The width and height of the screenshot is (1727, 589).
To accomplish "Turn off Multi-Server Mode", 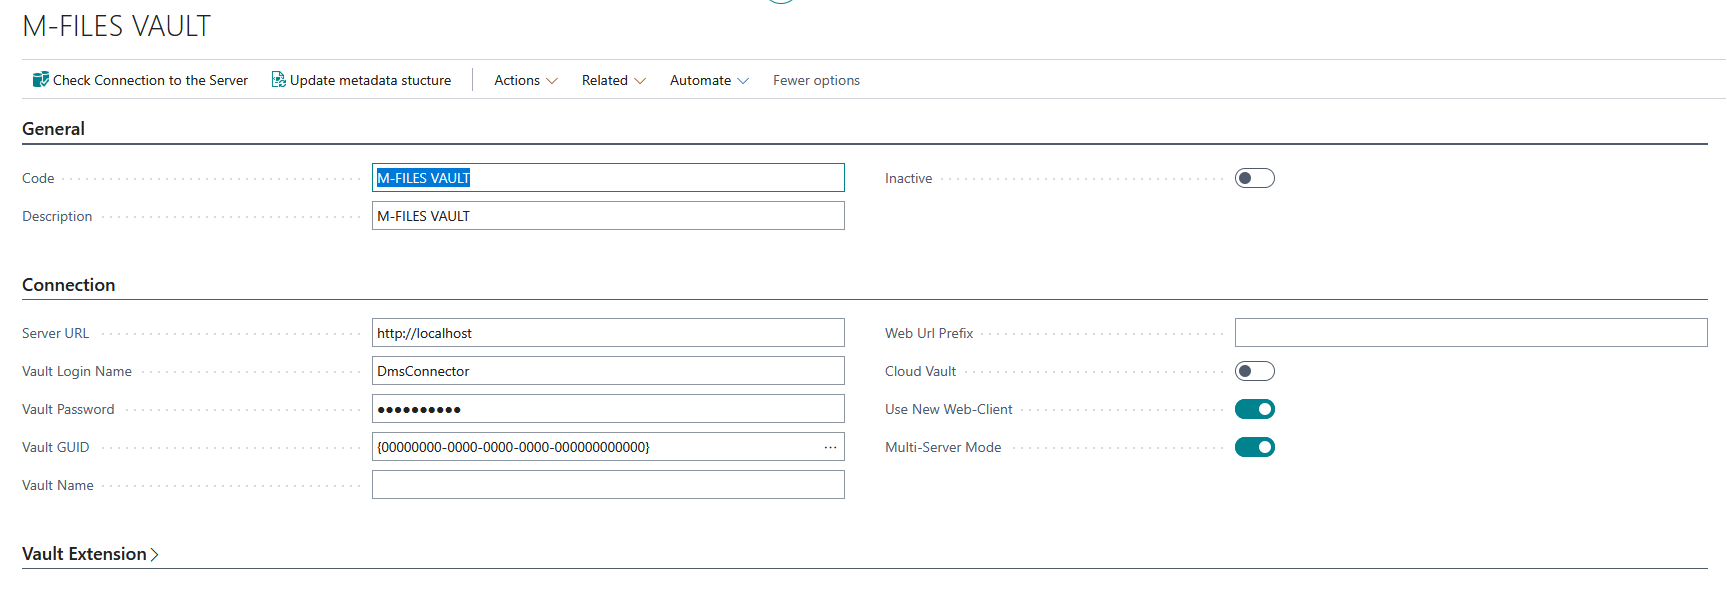I will coord(1255,447).
